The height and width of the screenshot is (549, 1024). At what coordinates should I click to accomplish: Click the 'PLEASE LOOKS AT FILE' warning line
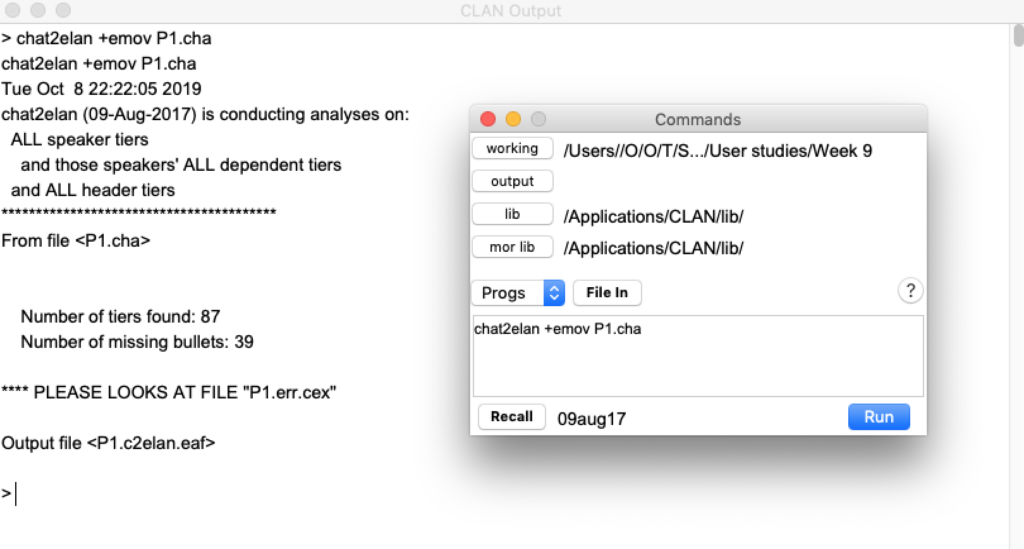point(169,392)
